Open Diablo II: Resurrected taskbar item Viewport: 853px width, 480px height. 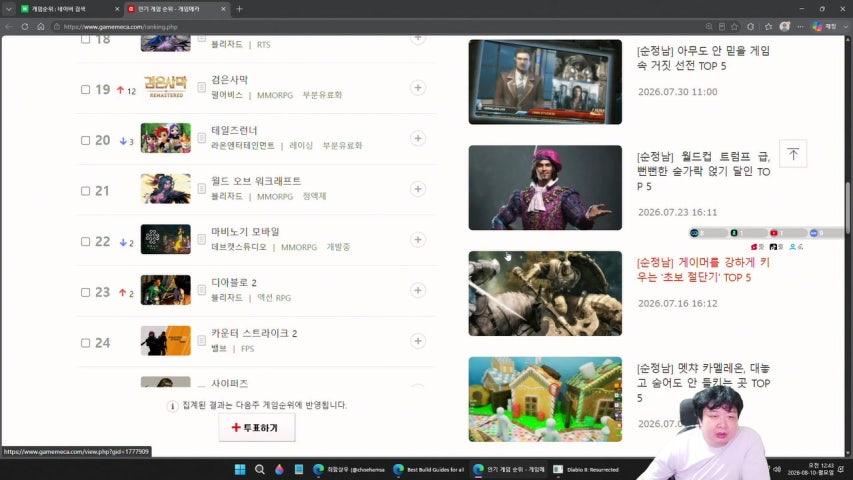point(586,469)
